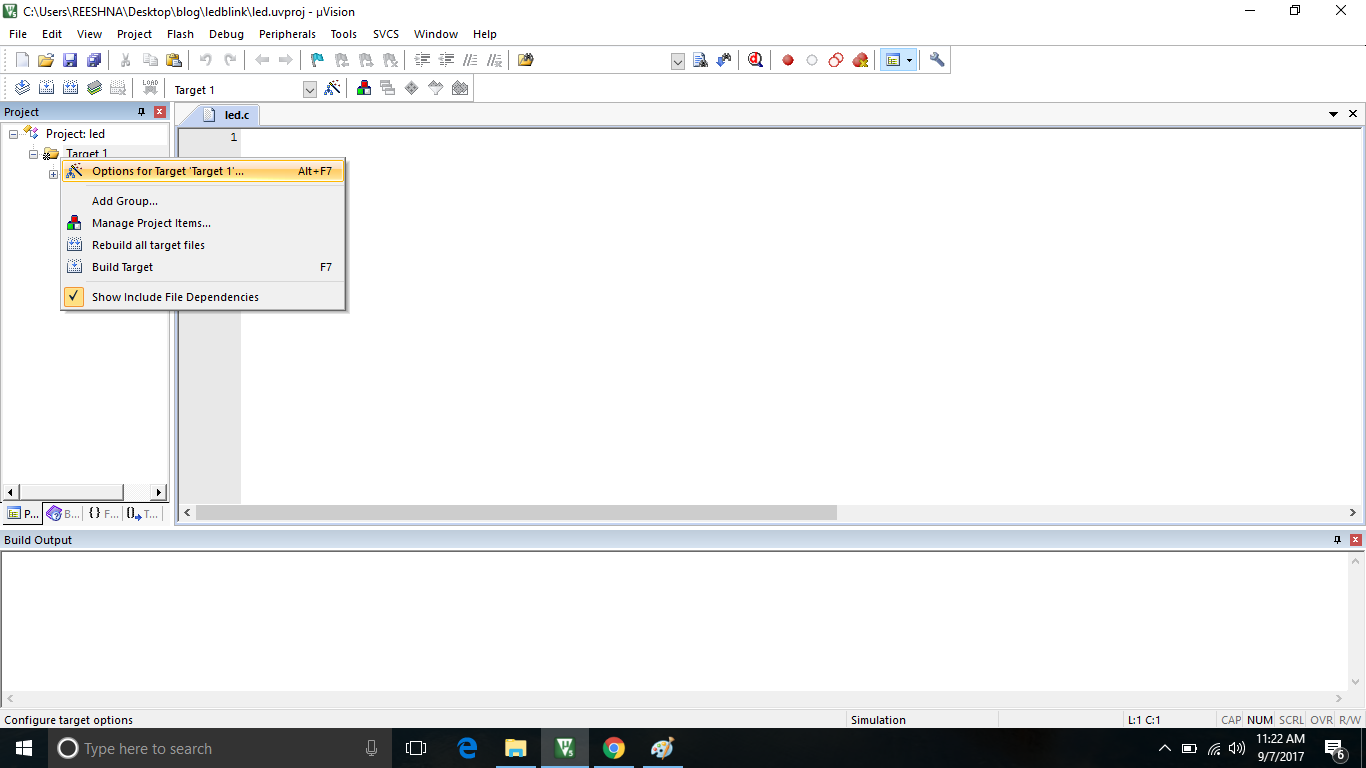The width and height of the screenshot is (1366, 768).
Task: Click the Cut scissors icon
Action: click(126, 60)
